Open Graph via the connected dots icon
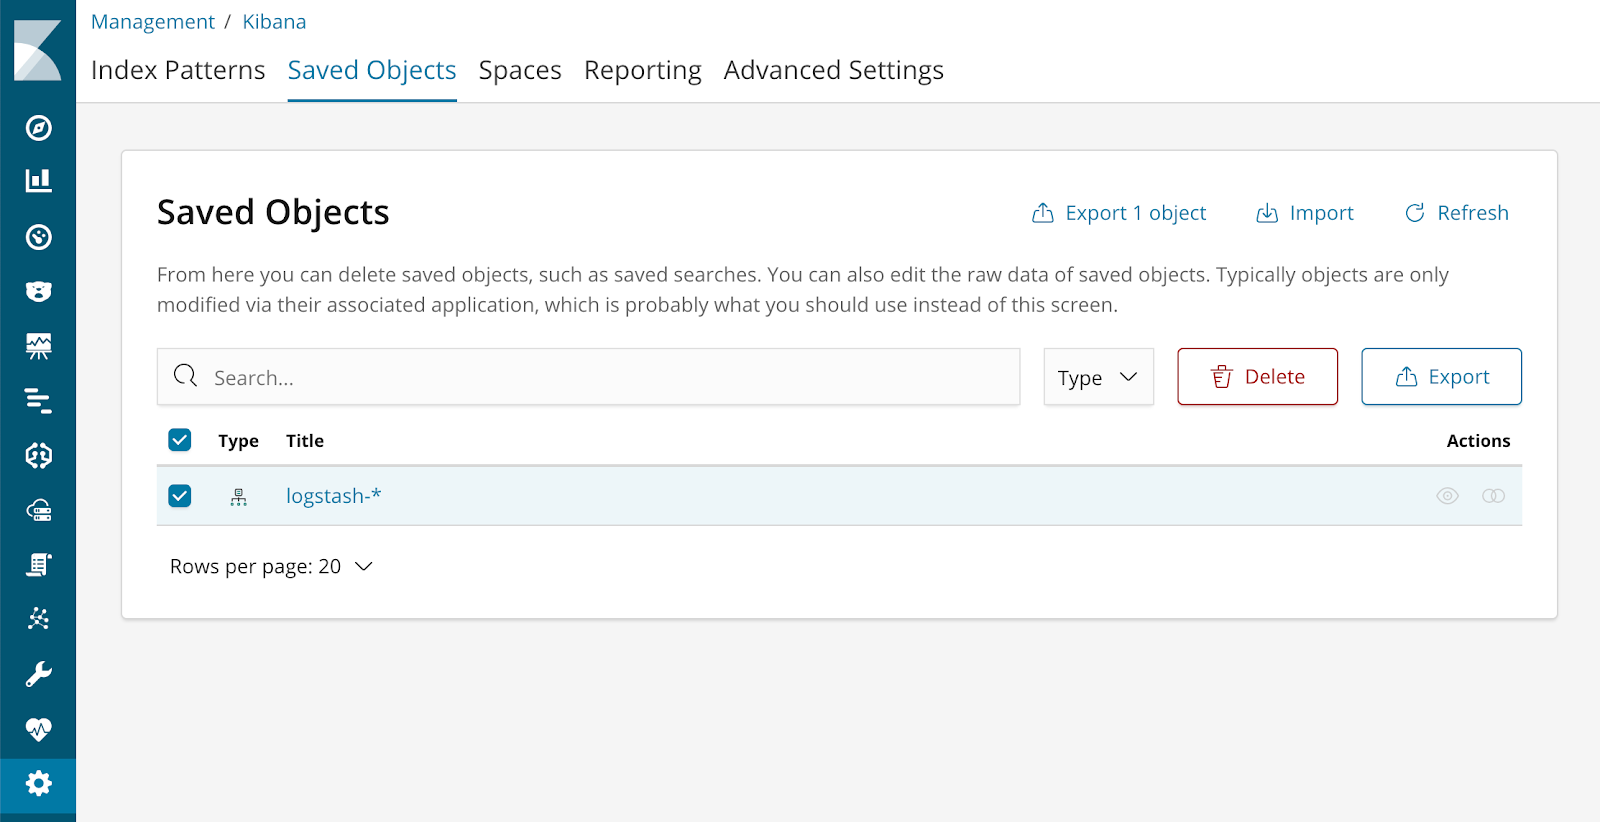Image resolution: width=1600 pixels, height=822 pixels. pyautogui.click(x=38, y=619)
